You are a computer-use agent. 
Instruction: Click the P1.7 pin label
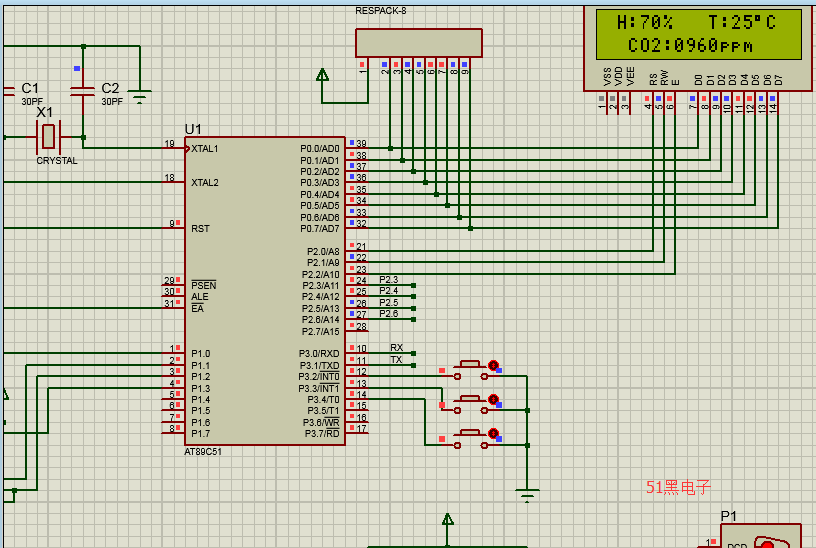click(200, 434)
